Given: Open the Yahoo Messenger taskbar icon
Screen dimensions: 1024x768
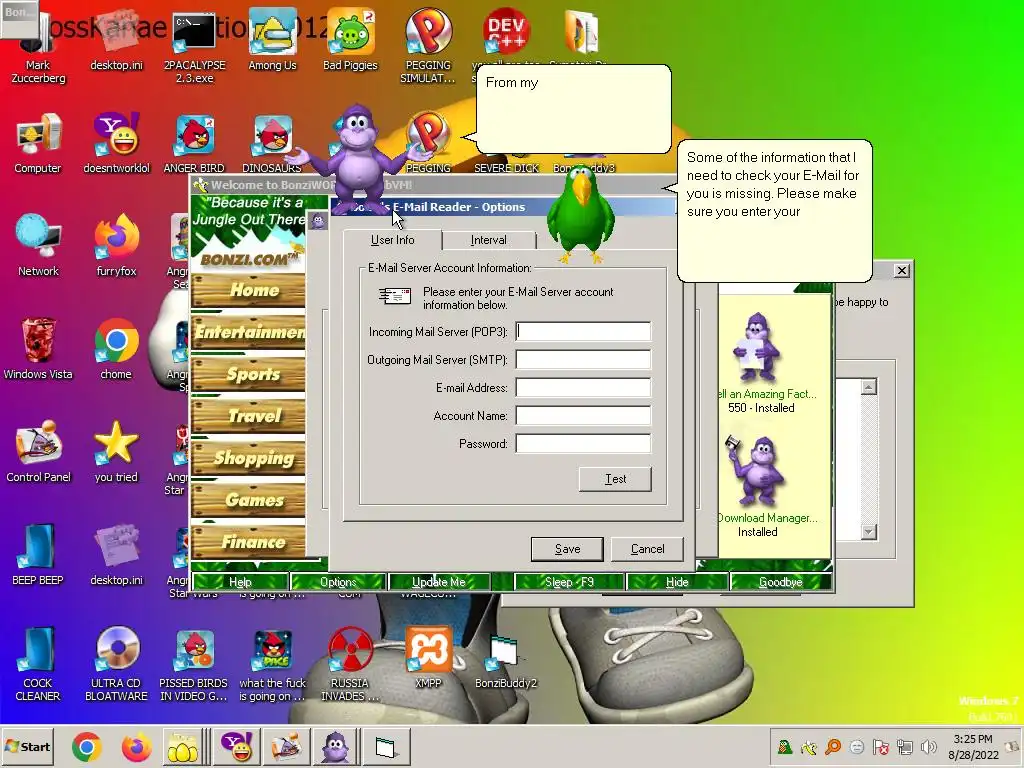Looking at the screenshot, I should [x=236, y=746].
